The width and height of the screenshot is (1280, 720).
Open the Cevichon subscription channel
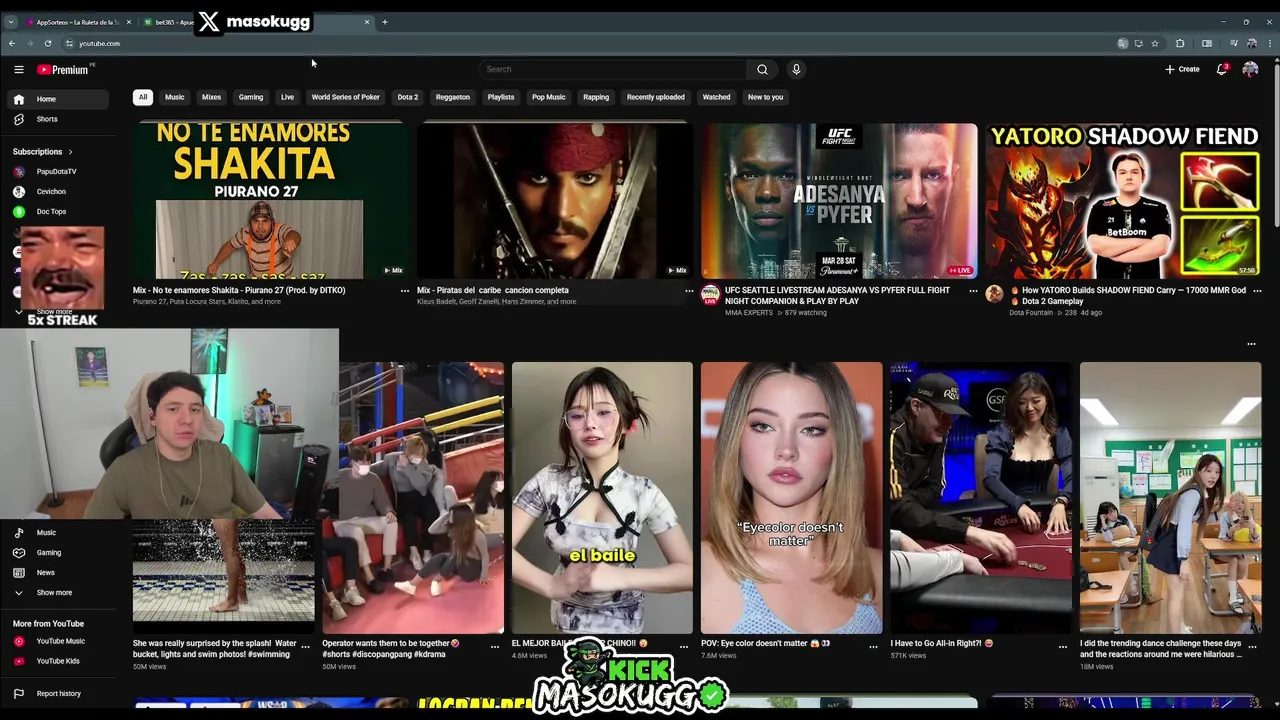click(x=57, y=191)
